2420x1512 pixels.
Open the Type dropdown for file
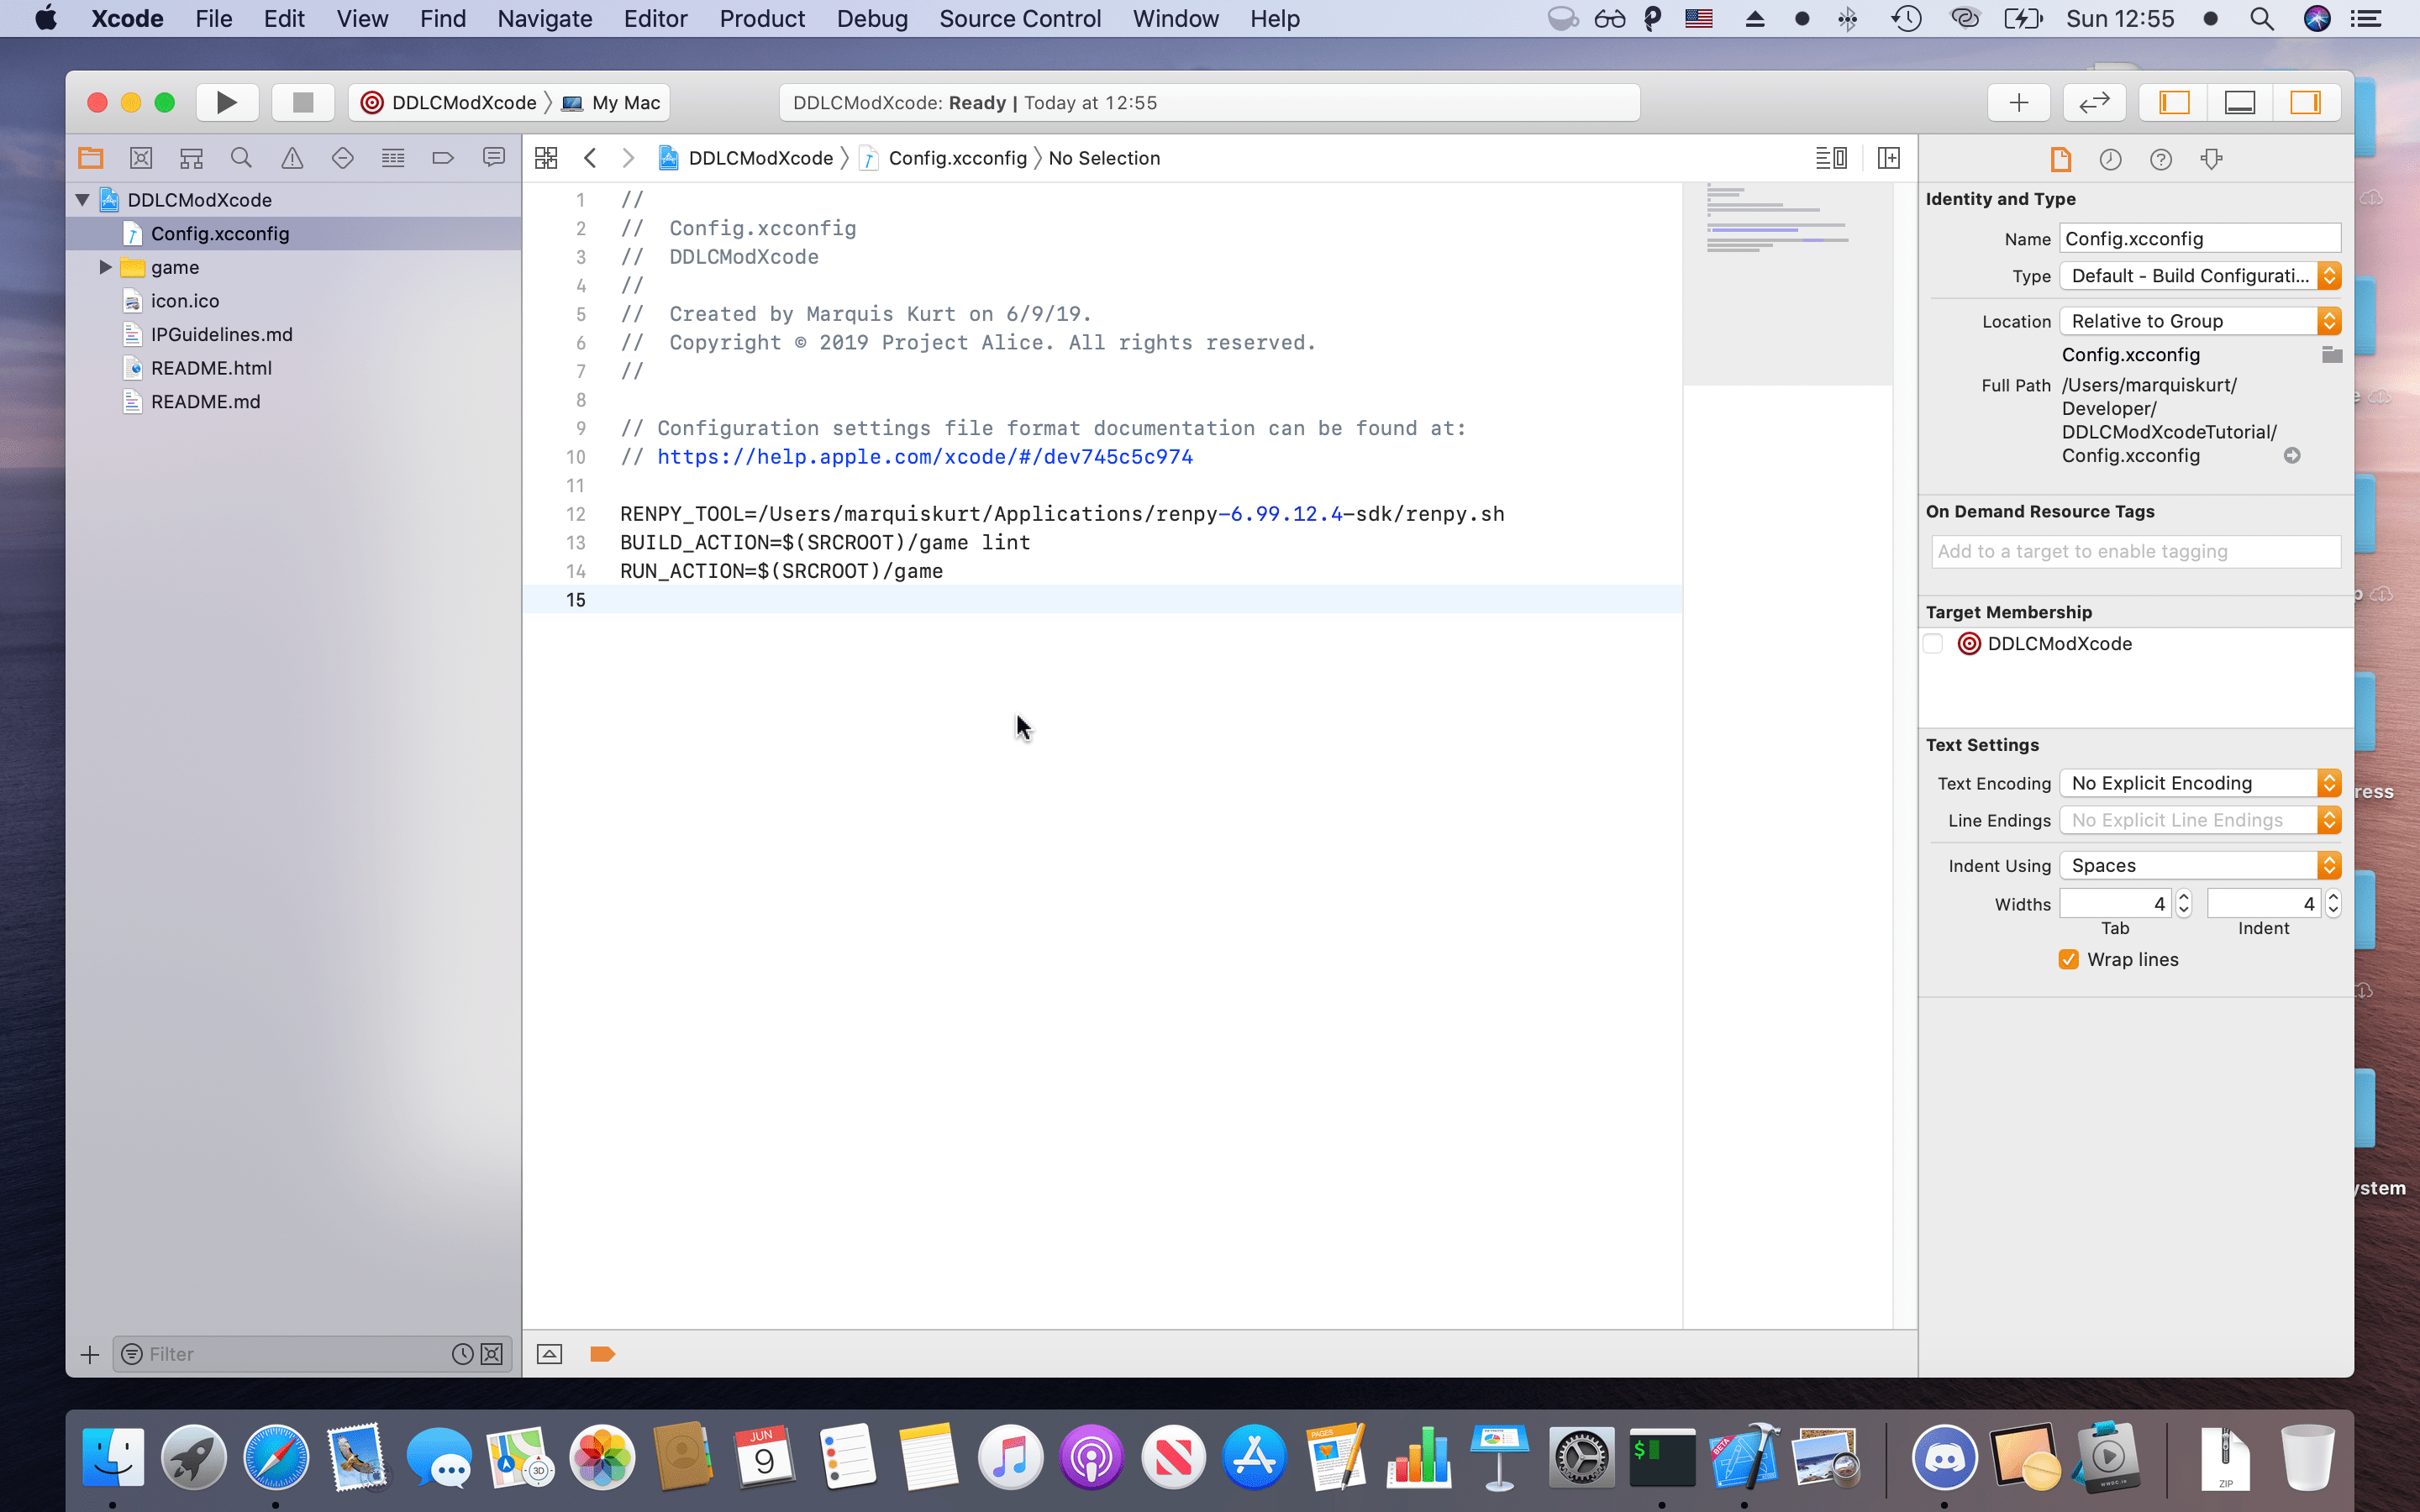[x=2200, y=276]
